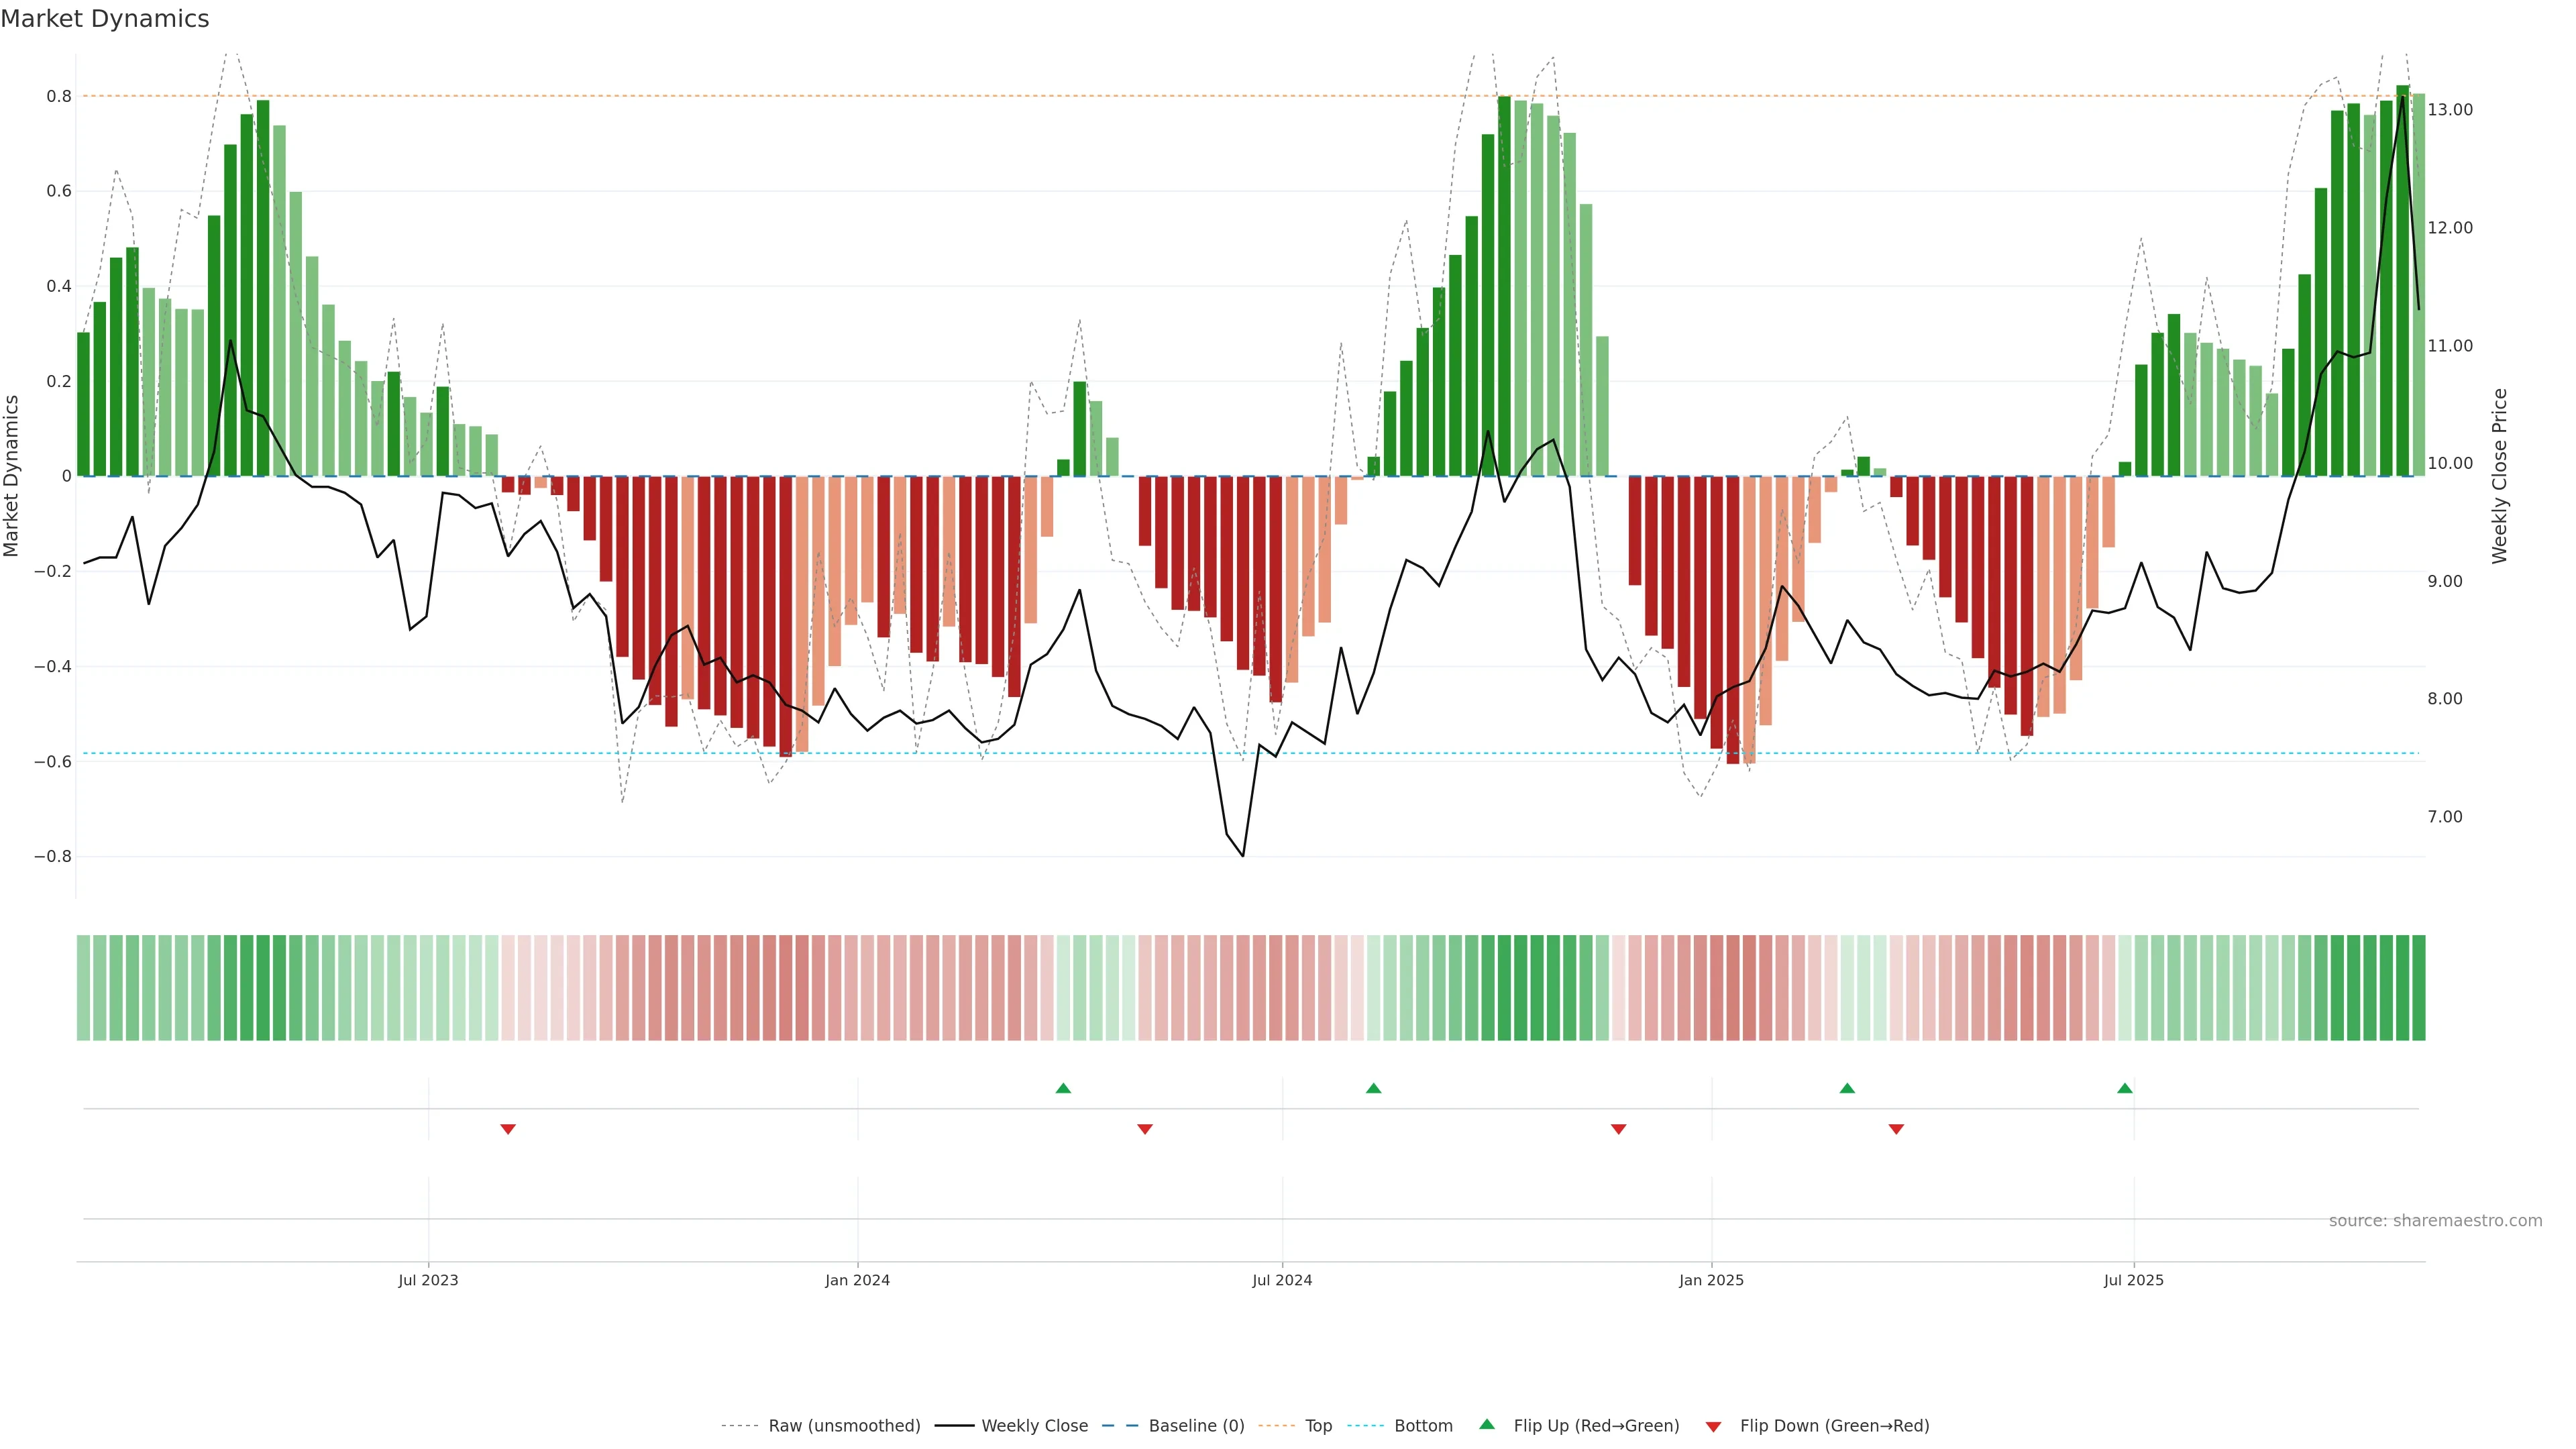Click the Market Dynamics chart title
Viewport: 2576px width, 1449px height.
coord(105,19)
